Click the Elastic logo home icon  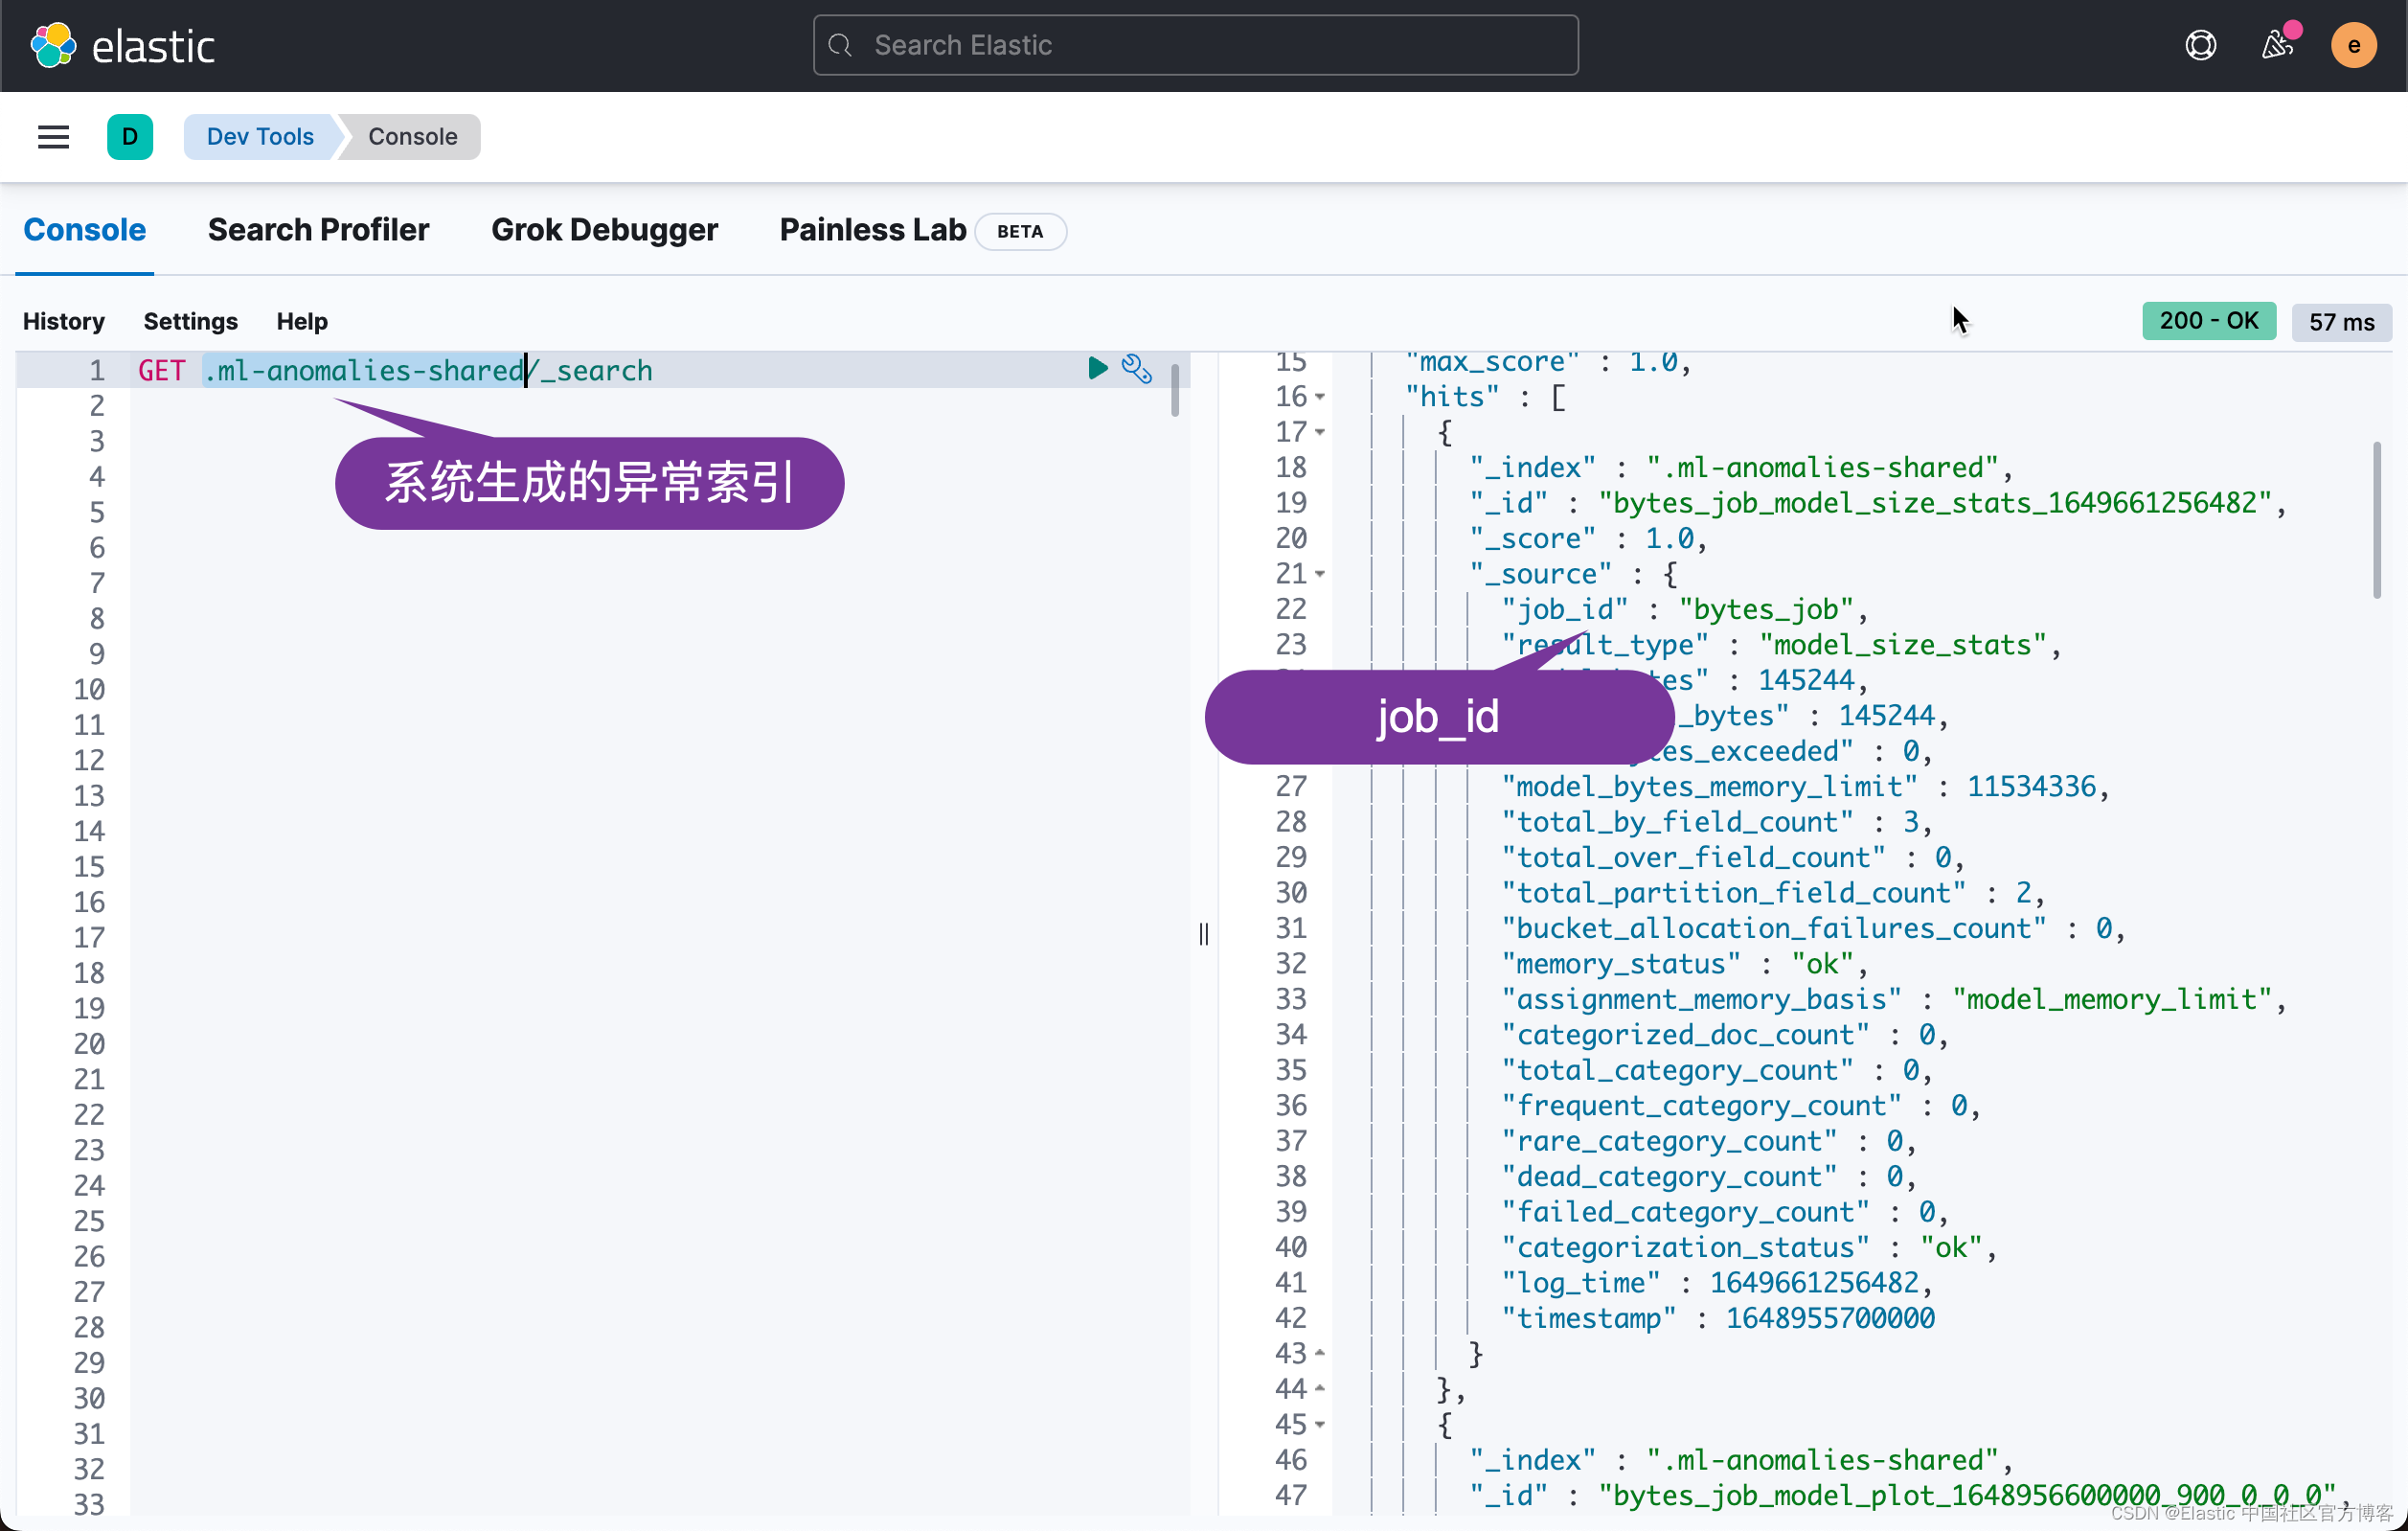53,45
